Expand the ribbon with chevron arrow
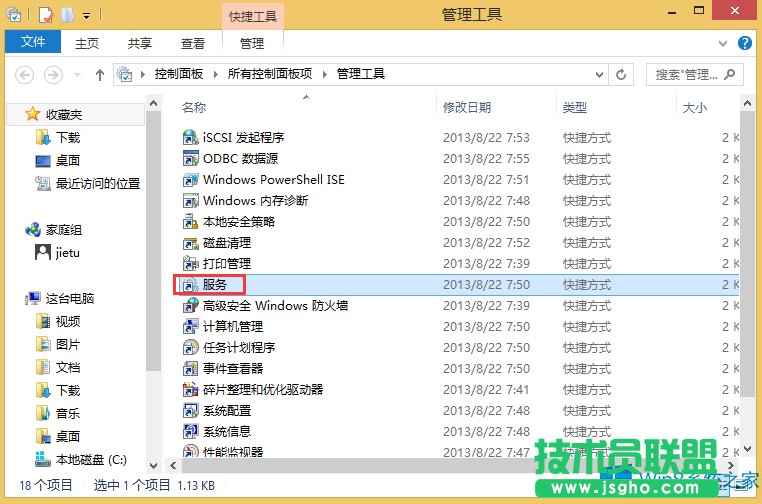 tap(723, 43)
